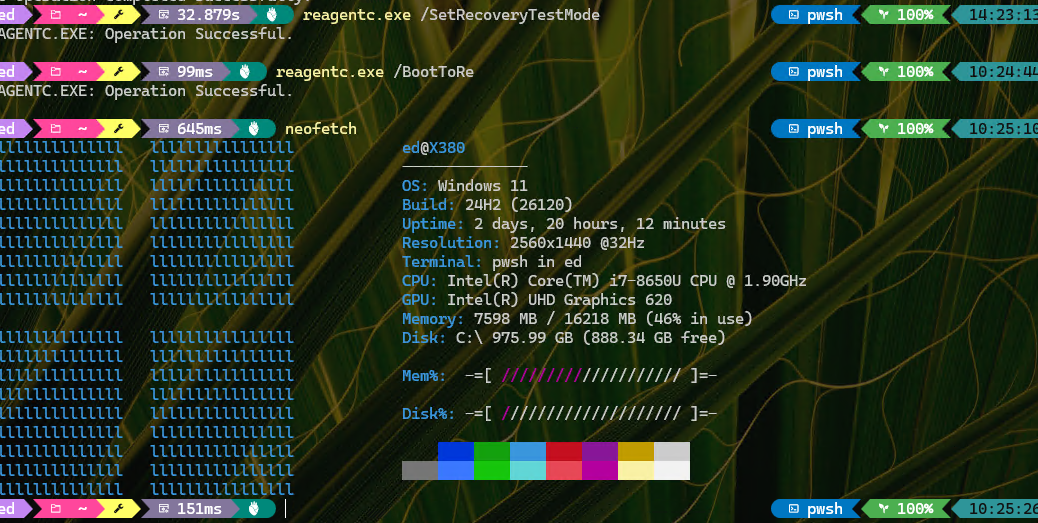Click 'Resolution: 2560x1440 @32Hz' line
Image resolution: width=1038 pixels, height=523 pixels.
click(523, 243)
